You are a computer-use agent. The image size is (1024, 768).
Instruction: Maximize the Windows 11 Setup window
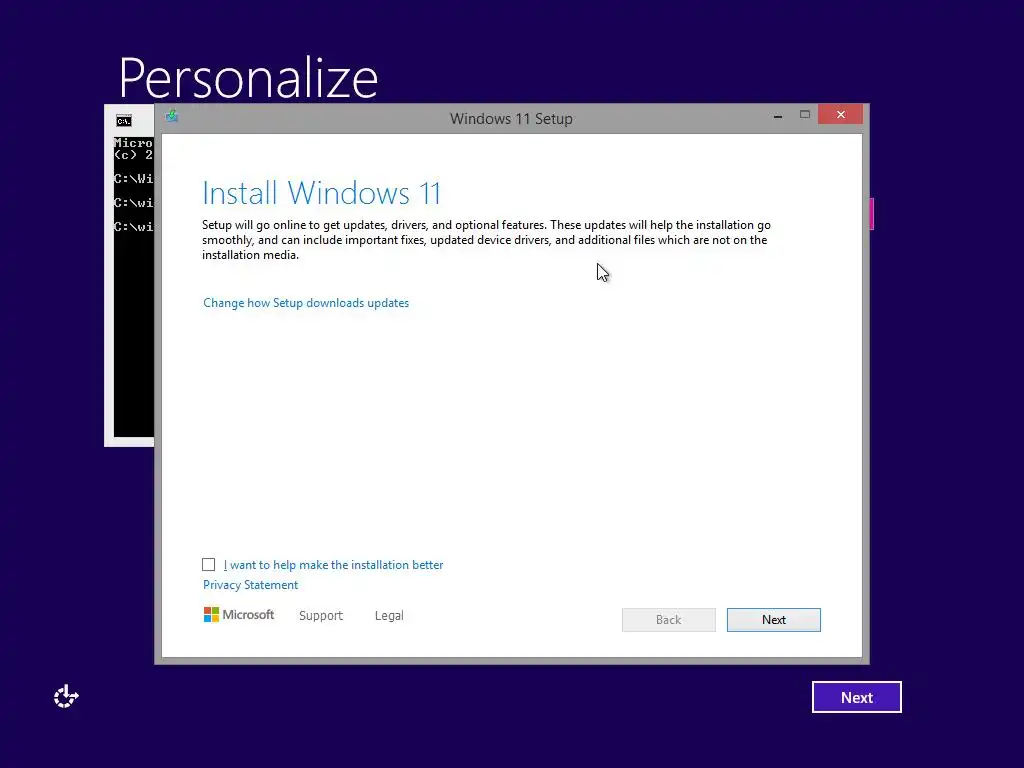805,115
